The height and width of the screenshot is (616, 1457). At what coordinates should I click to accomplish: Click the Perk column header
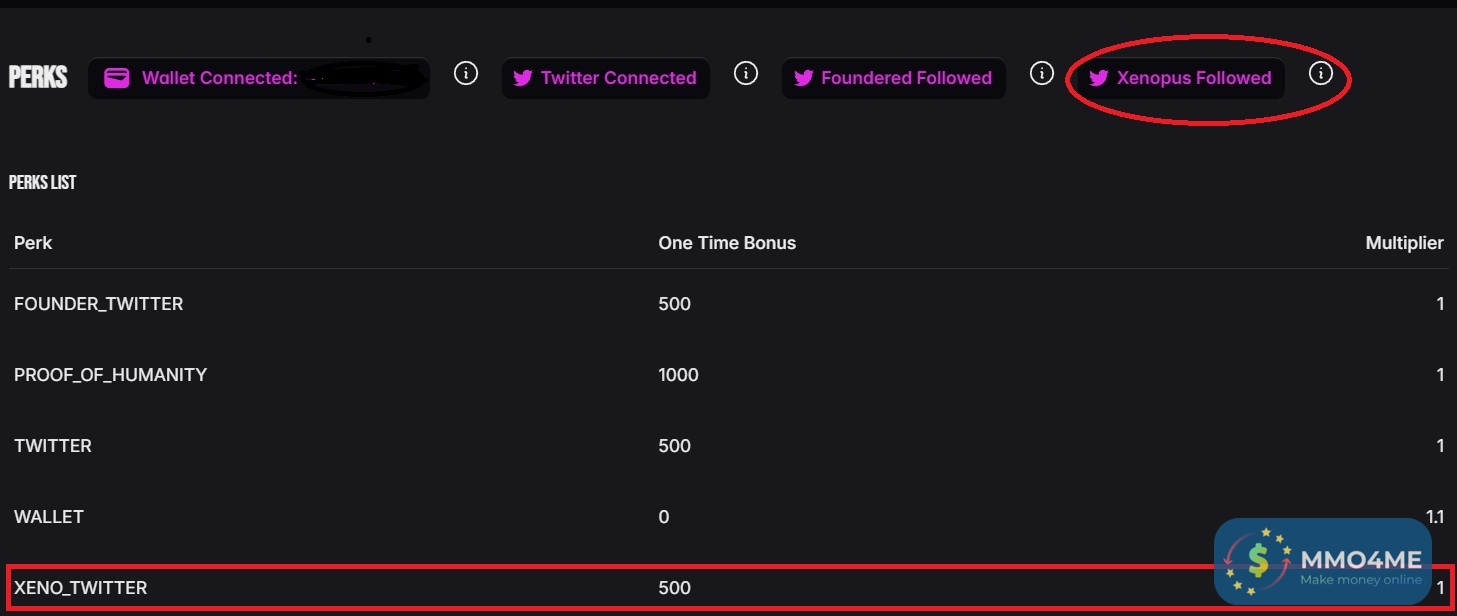point(33,243)
